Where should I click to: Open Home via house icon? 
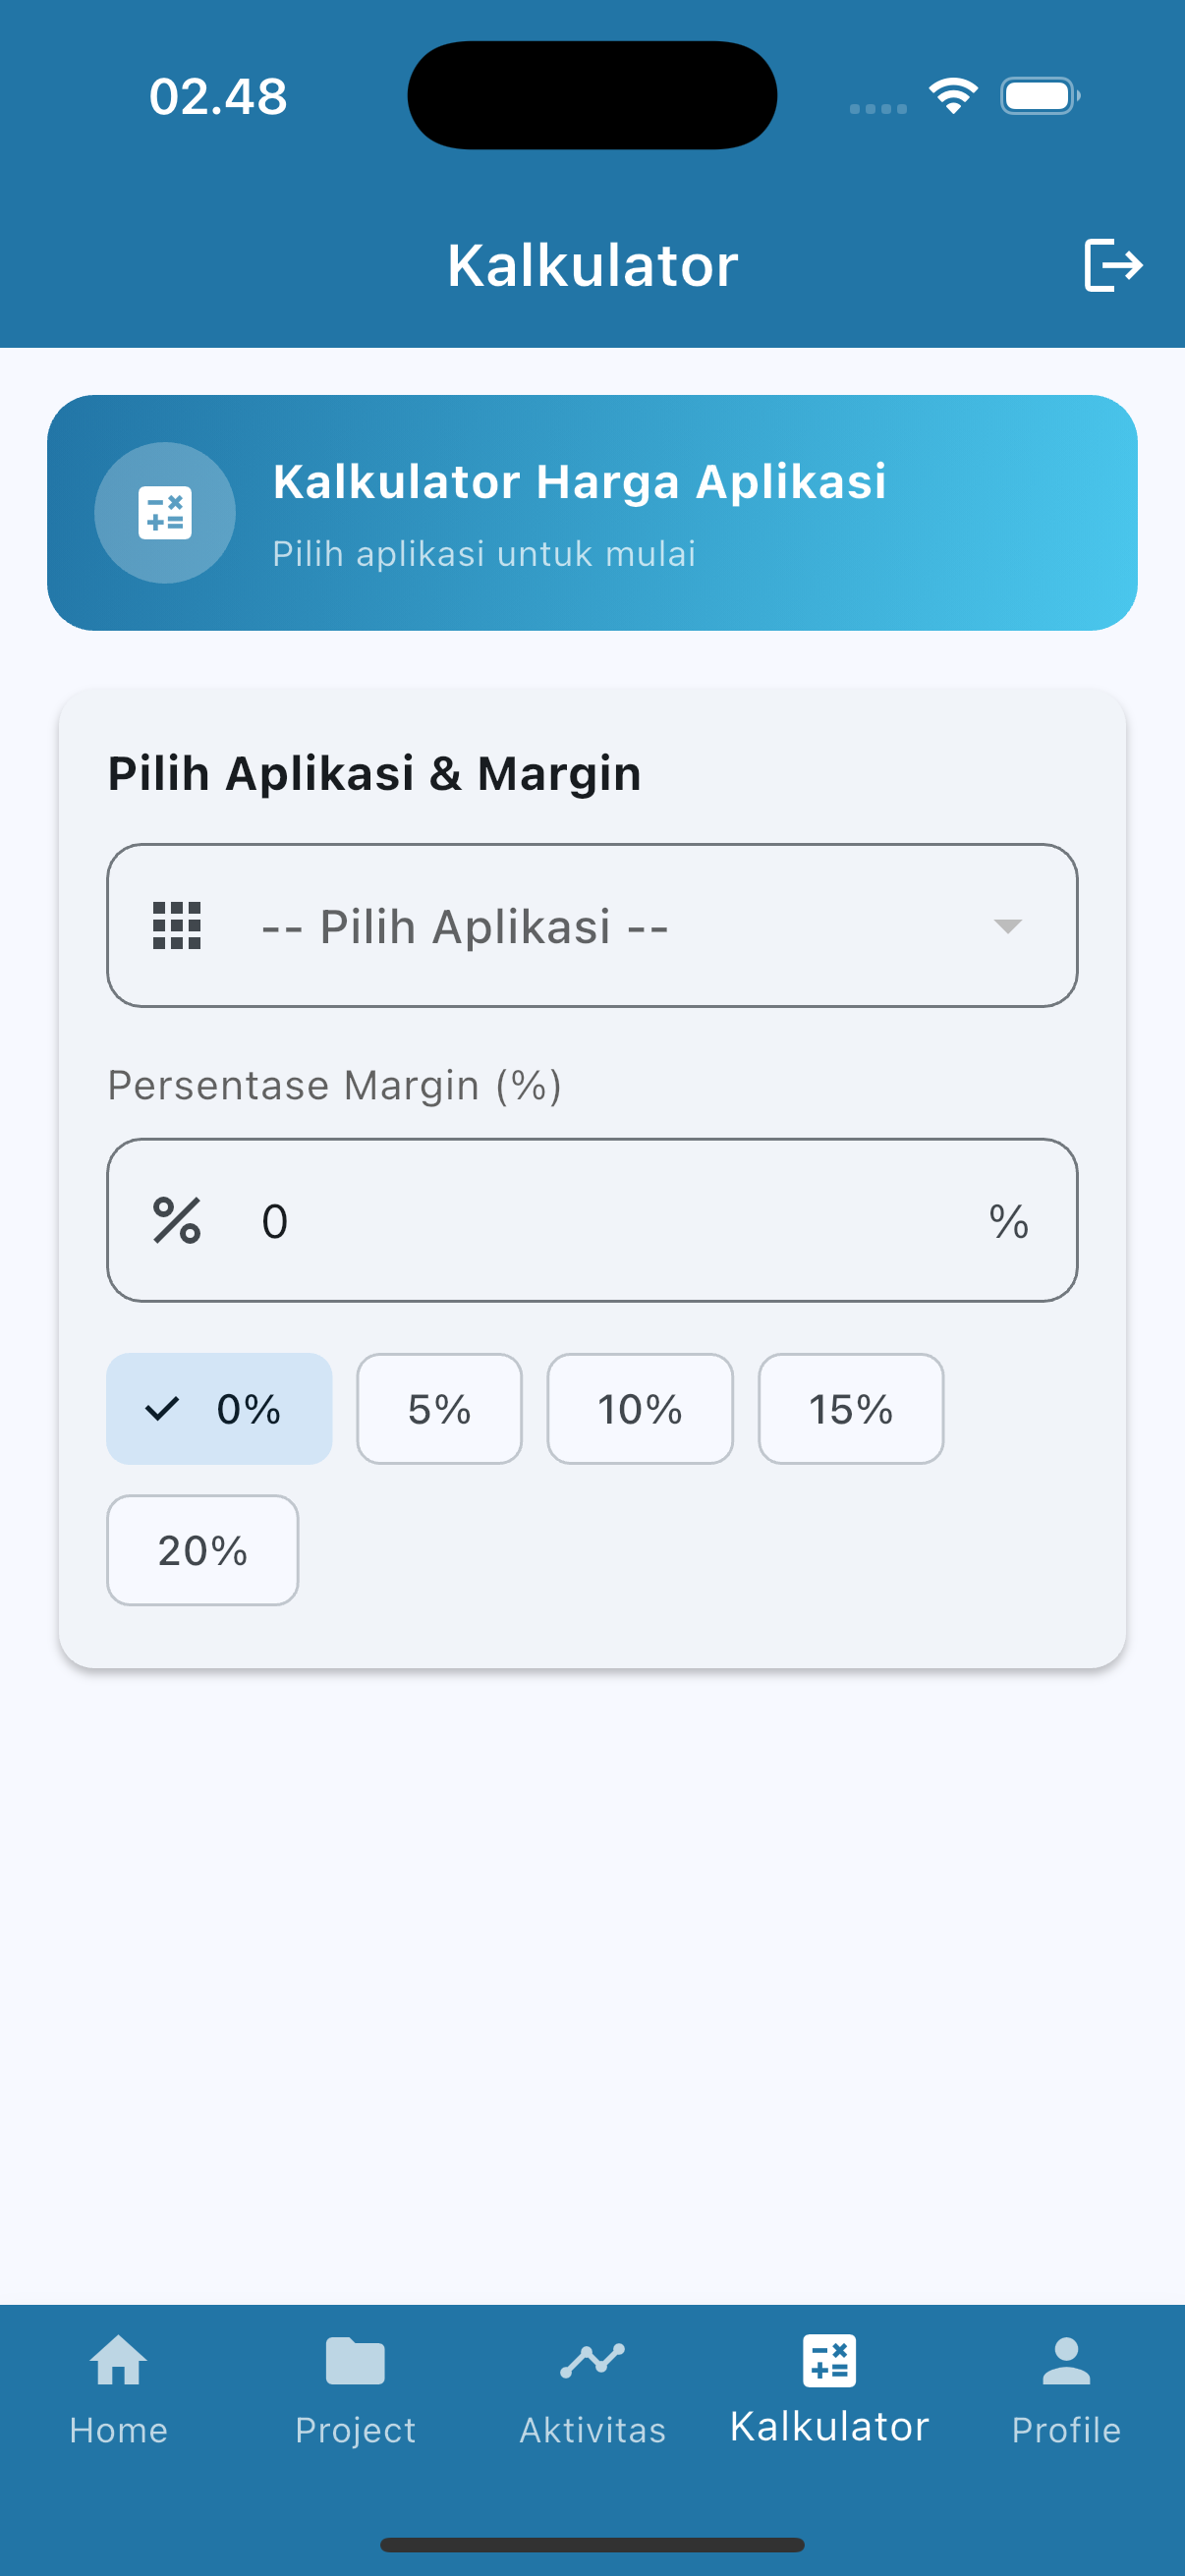[x=118, y=2361]
